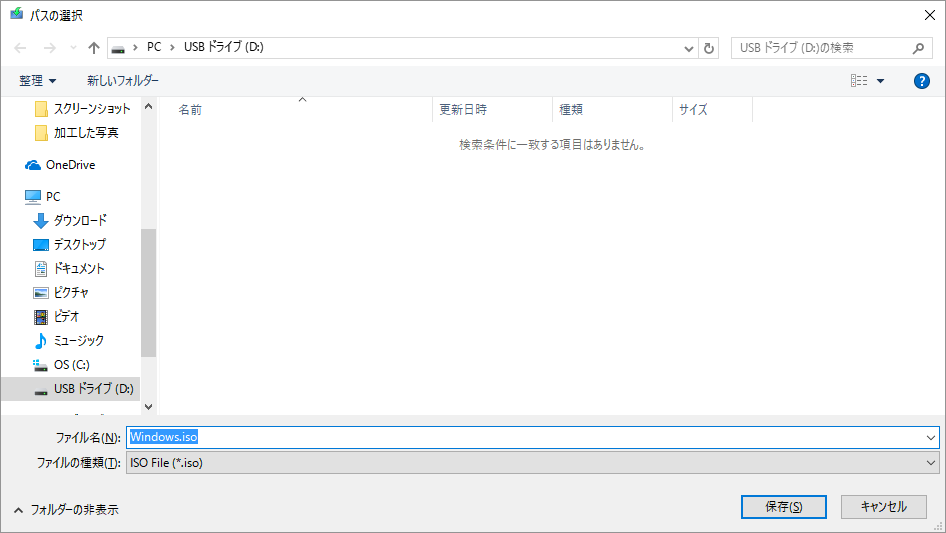Open the ミュージック folder
Viewport: 946px width, 533px height.
coord(69,340)
